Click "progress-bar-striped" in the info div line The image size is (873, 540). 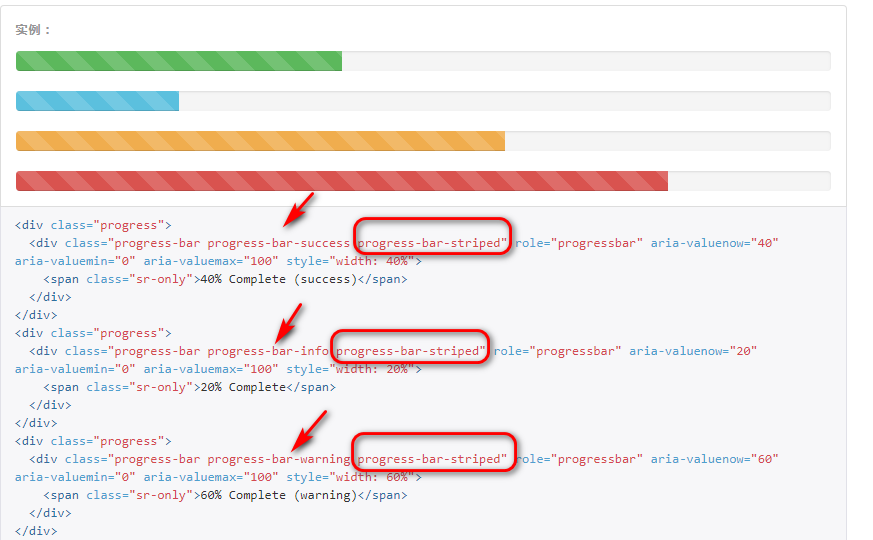coord(408,351)
